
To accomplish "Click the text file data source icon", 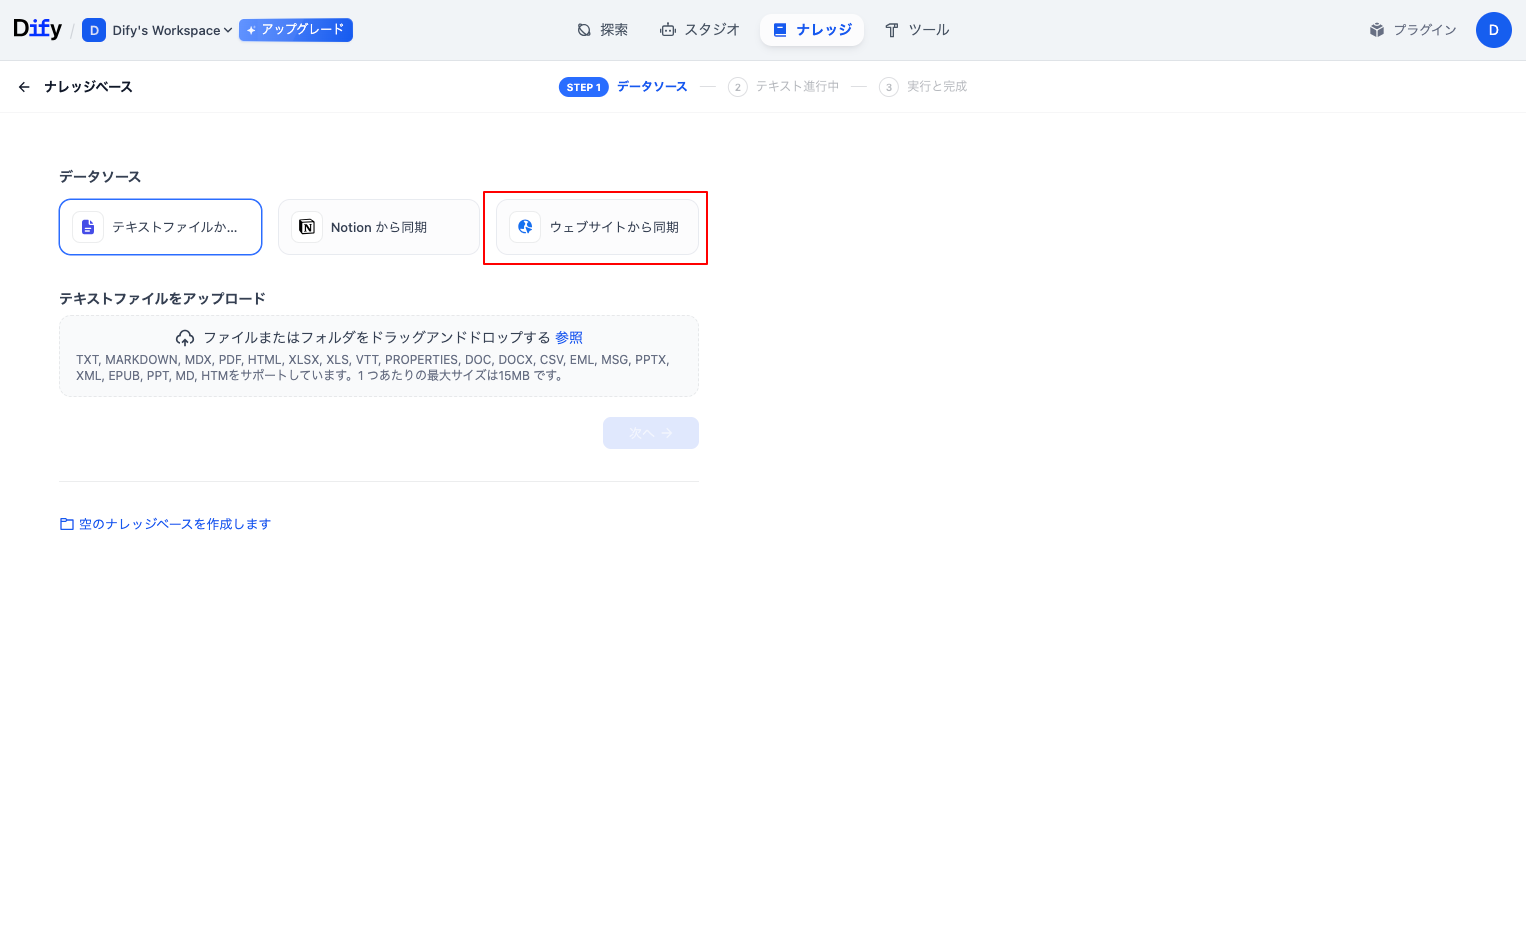I will click(x=88, y=227).
